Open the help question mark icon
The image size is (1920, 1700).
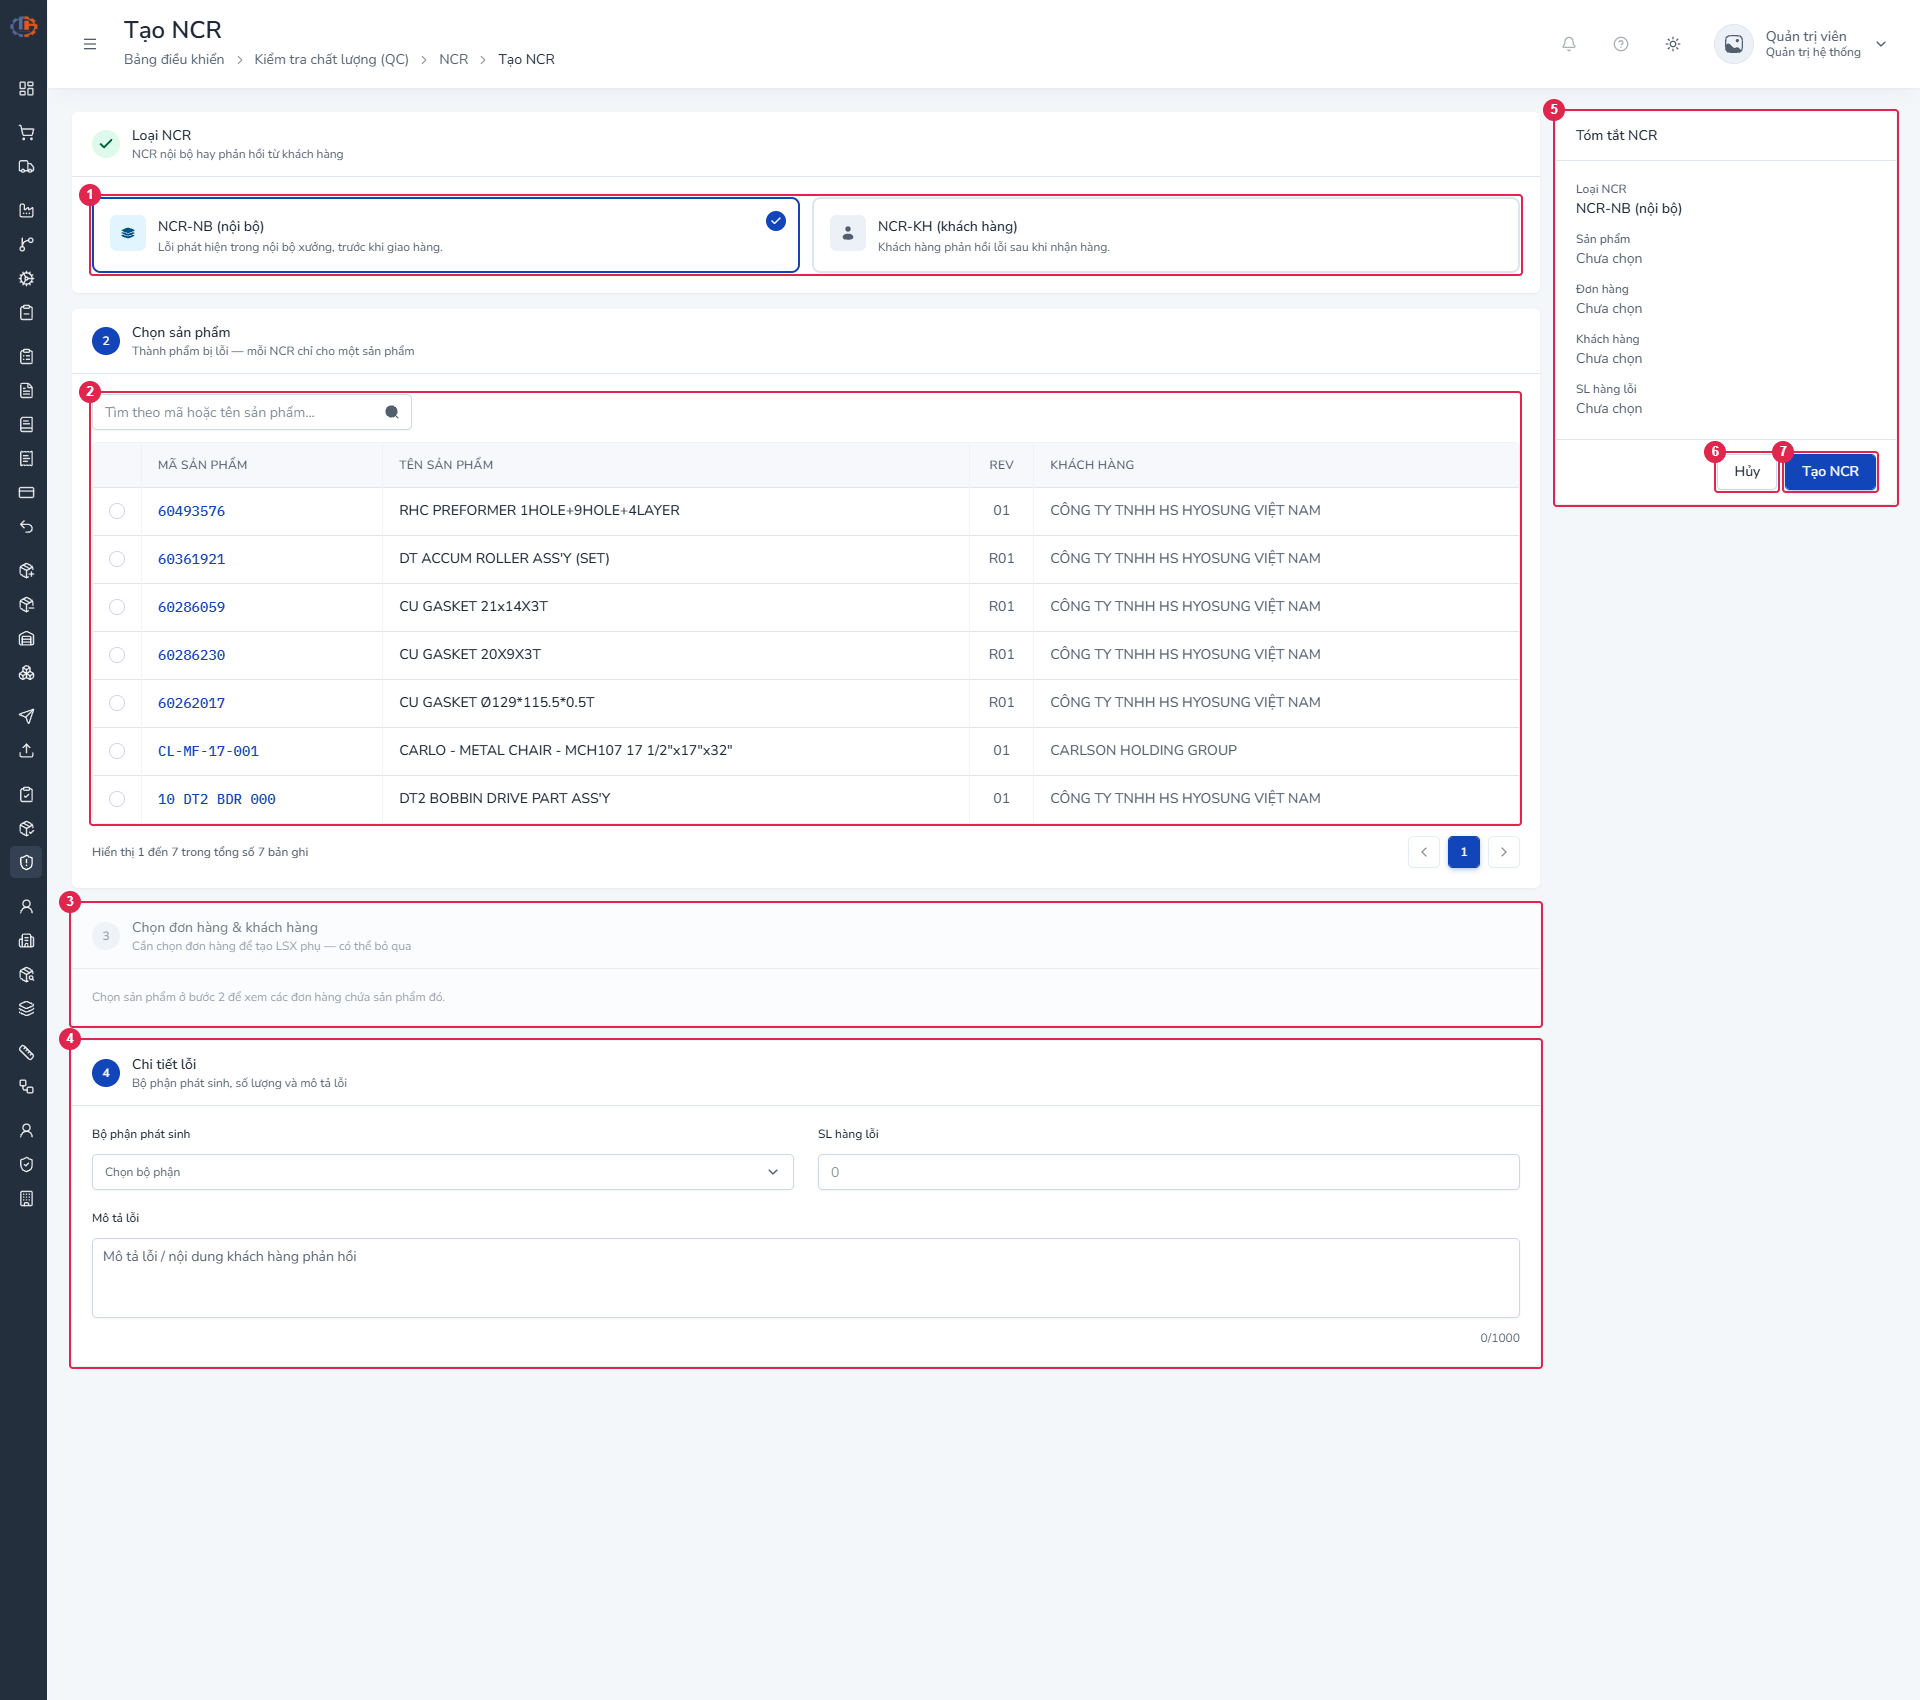(x=1621, y=44)
